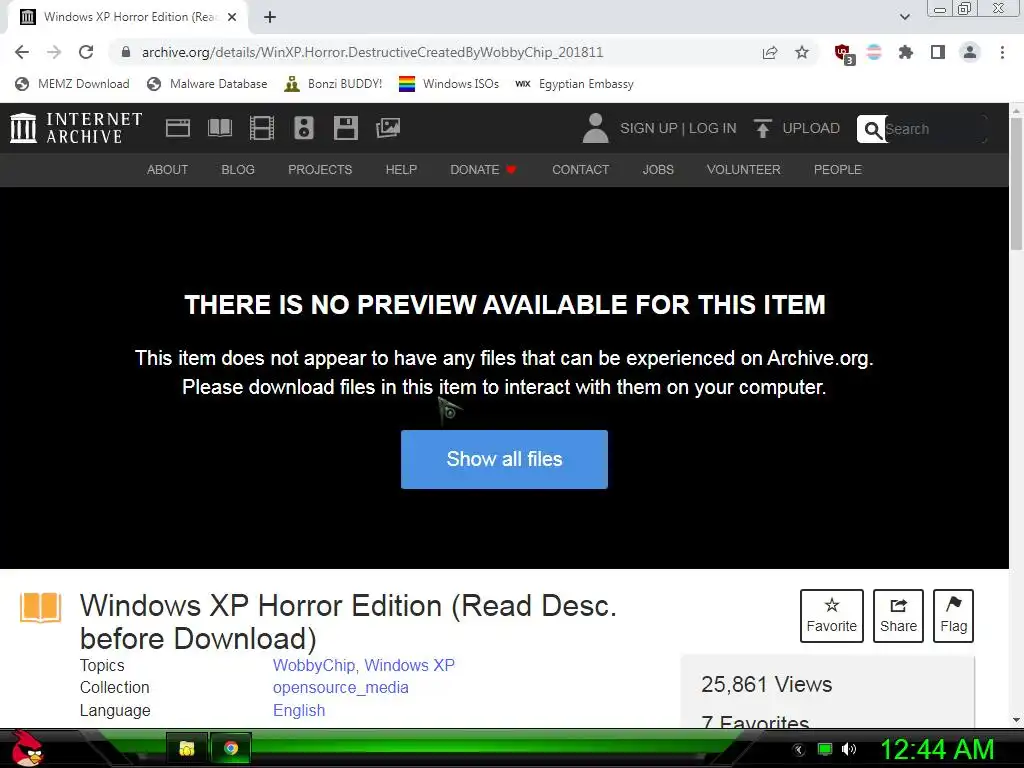Open the file explorer taskbar icon

[x=187, y=748]
